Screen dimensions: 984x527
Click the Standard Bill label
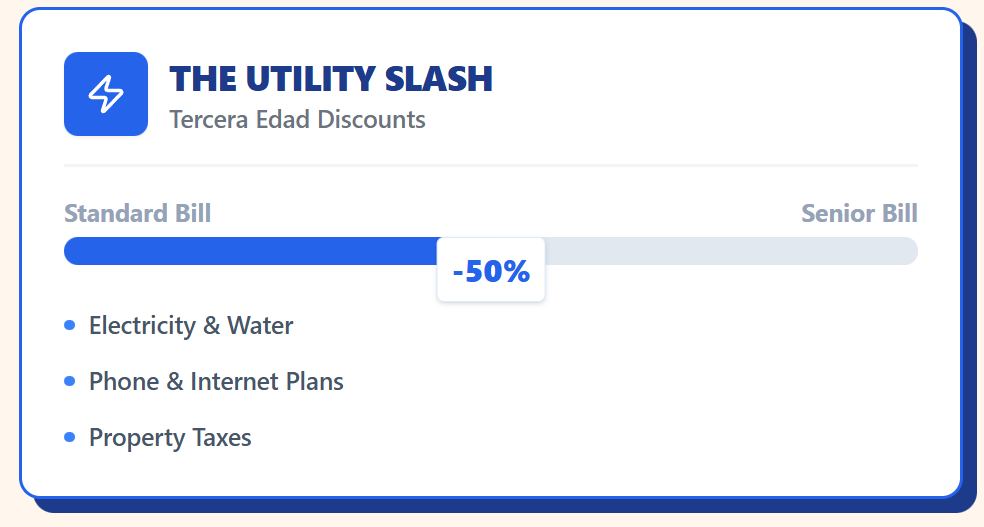click(137, 213)
